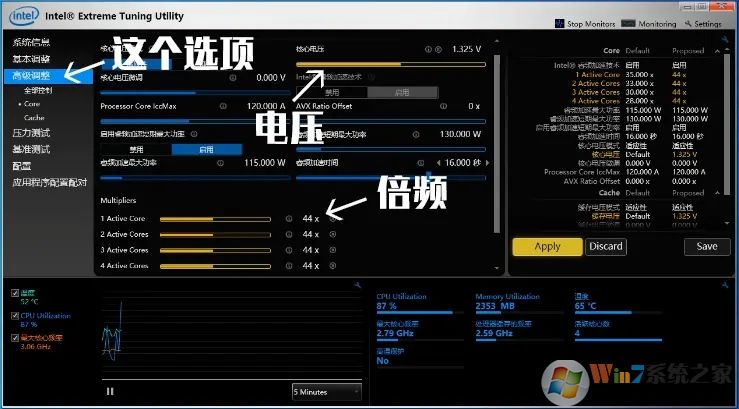Select gray 启用 under Intel turbo boost technology
Screen dimensions: 739x409
click(402, 92)
